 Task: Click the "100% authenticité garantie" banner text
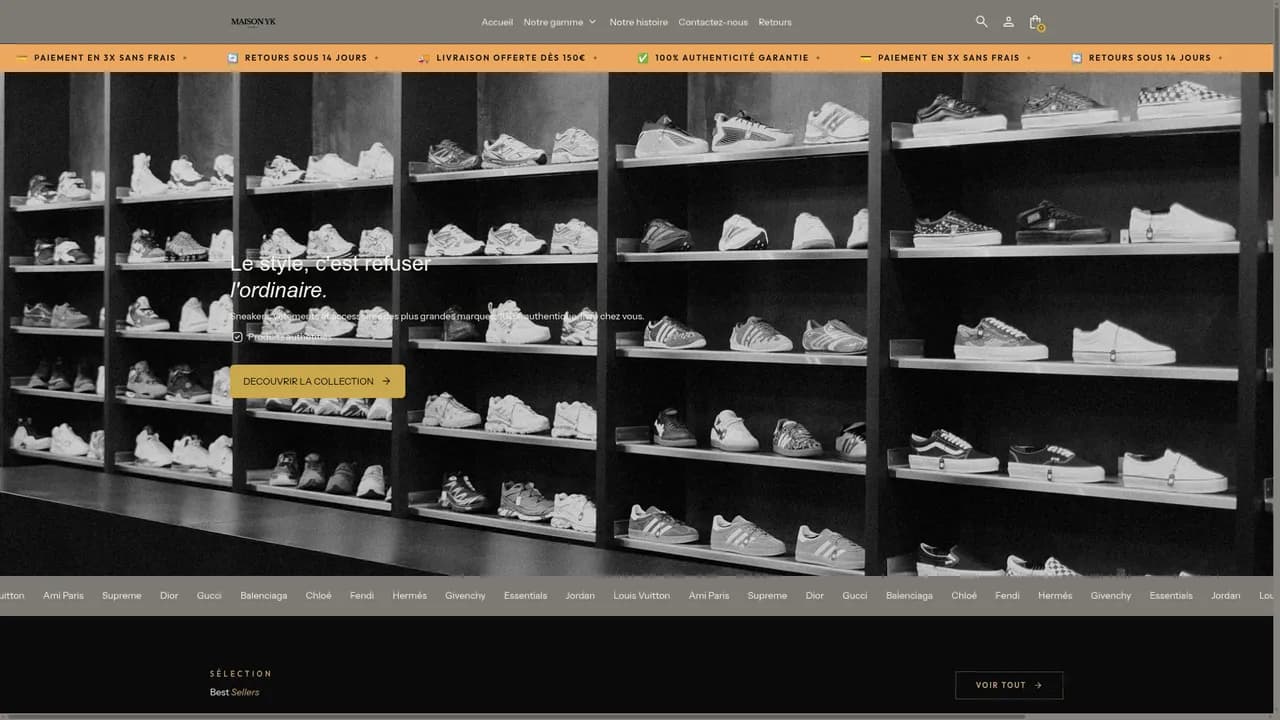[732, 58]
